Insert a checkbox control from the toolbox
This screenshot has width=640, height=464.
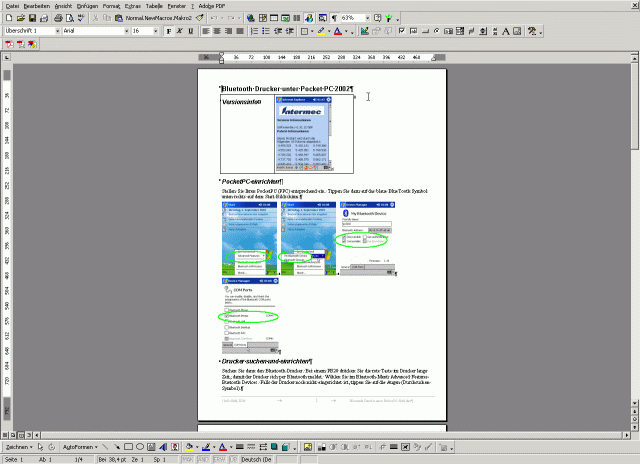[x=402, y=31]
